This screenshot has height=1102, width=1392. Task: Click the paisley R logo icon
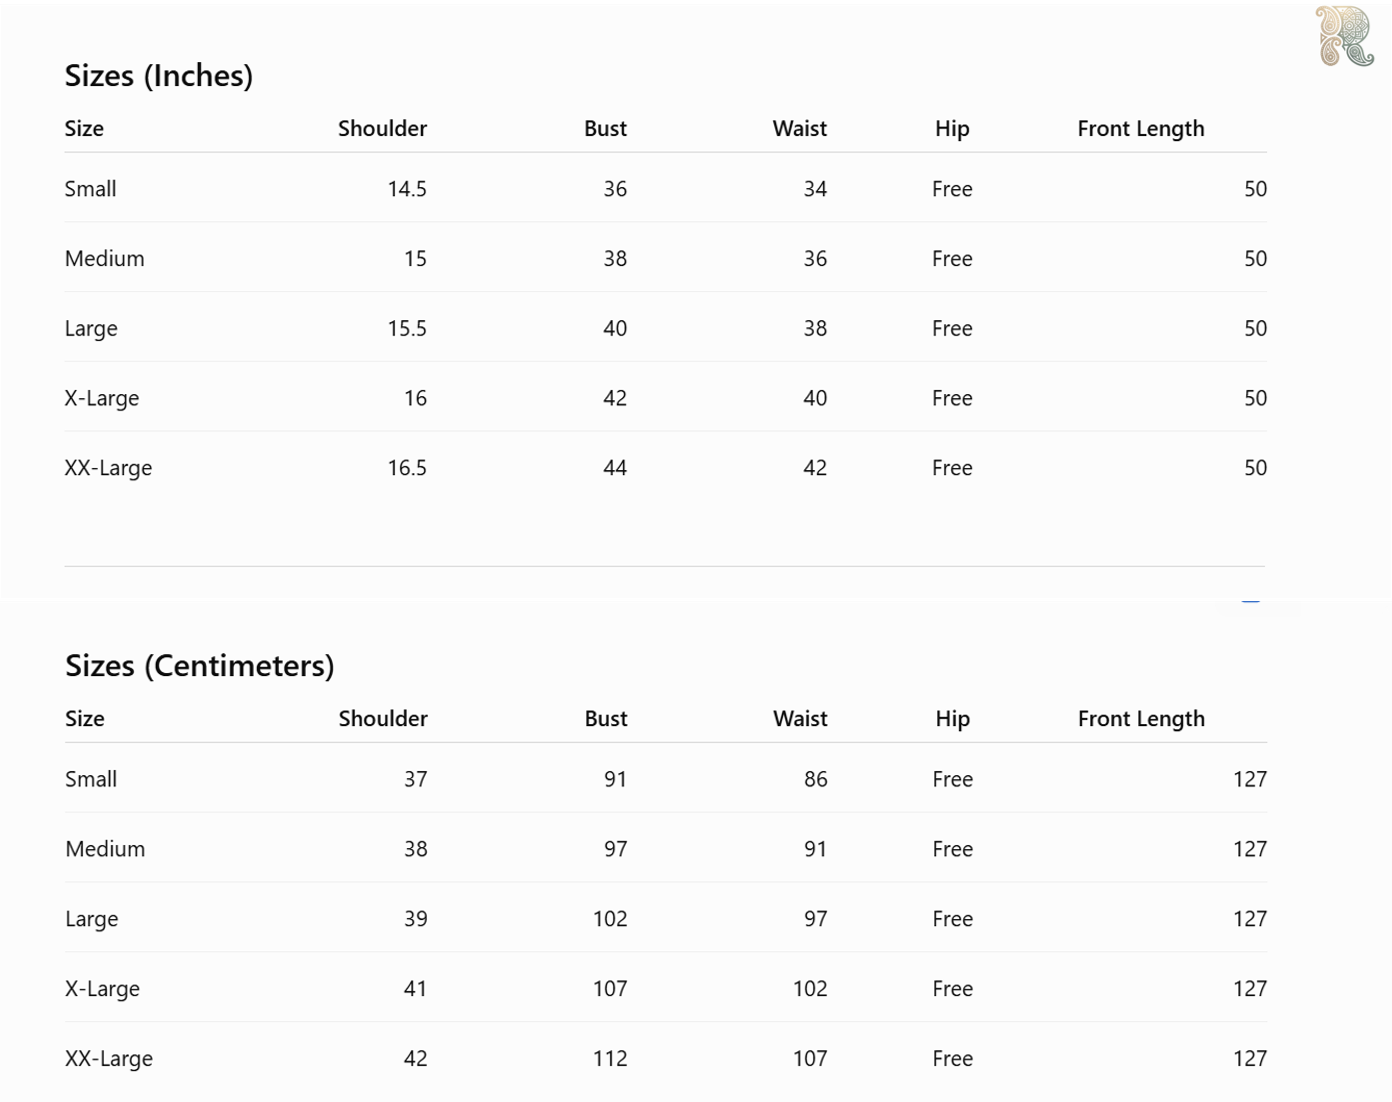coord(1345,36)
